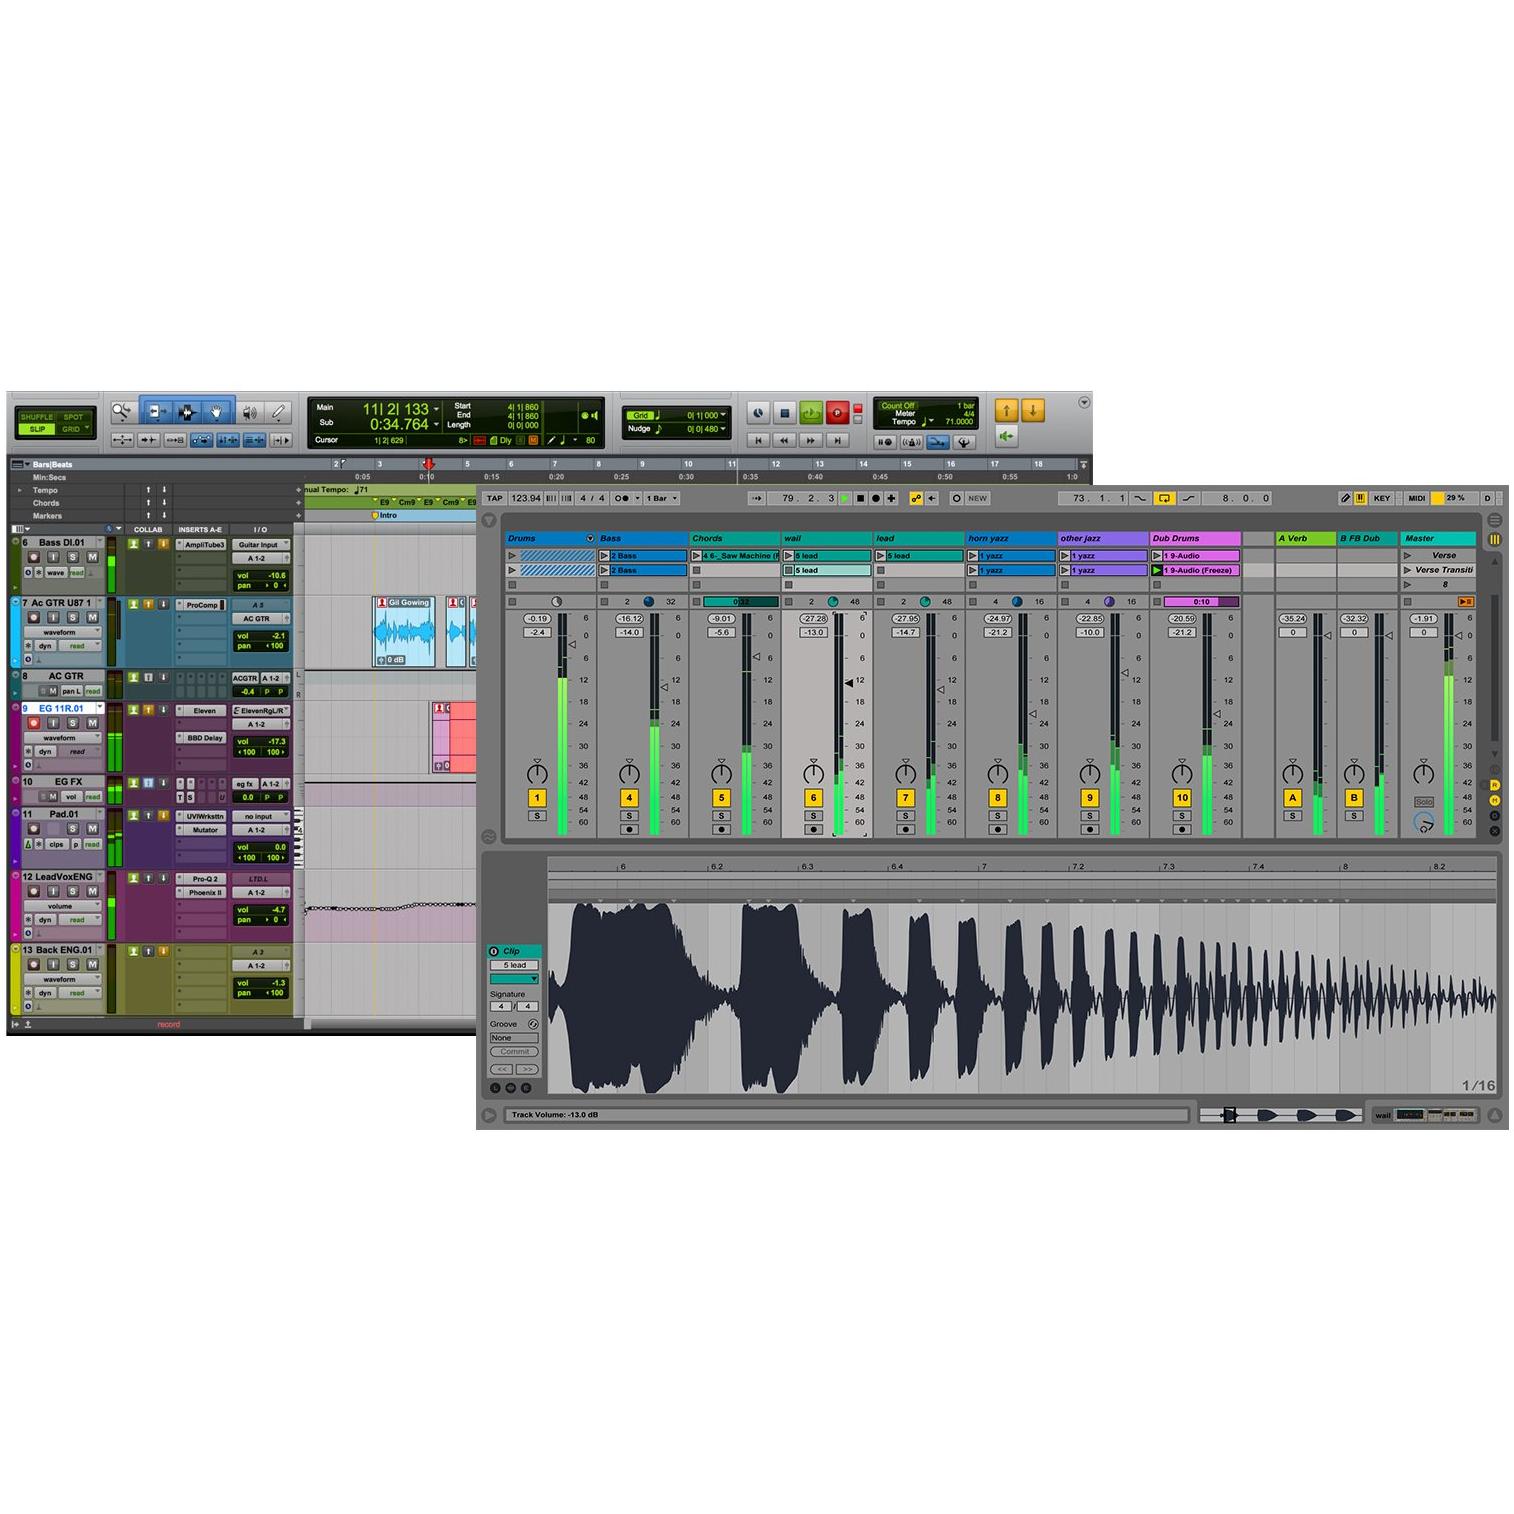
Task: Click the yellow download arrow in Pro Tools
Action: (x=1033, y=410)
